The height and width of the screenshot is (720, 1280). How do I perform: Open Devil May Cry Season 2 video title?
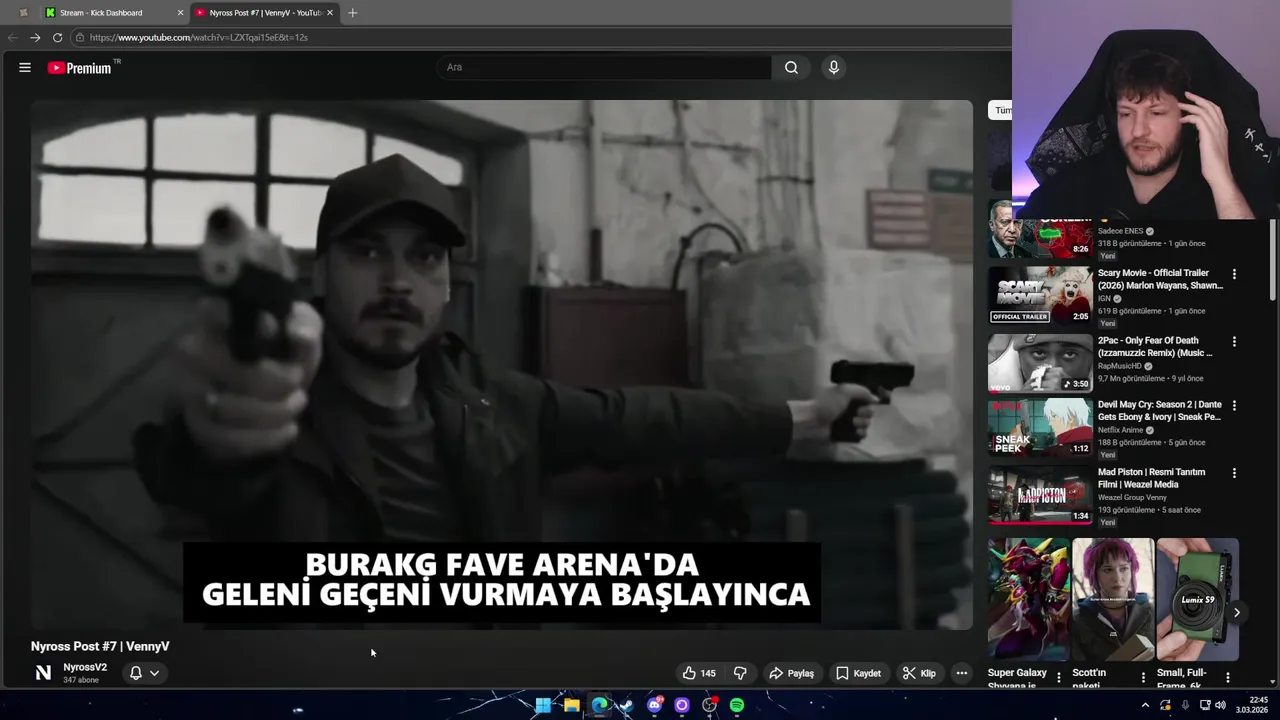click(1160, 410)
